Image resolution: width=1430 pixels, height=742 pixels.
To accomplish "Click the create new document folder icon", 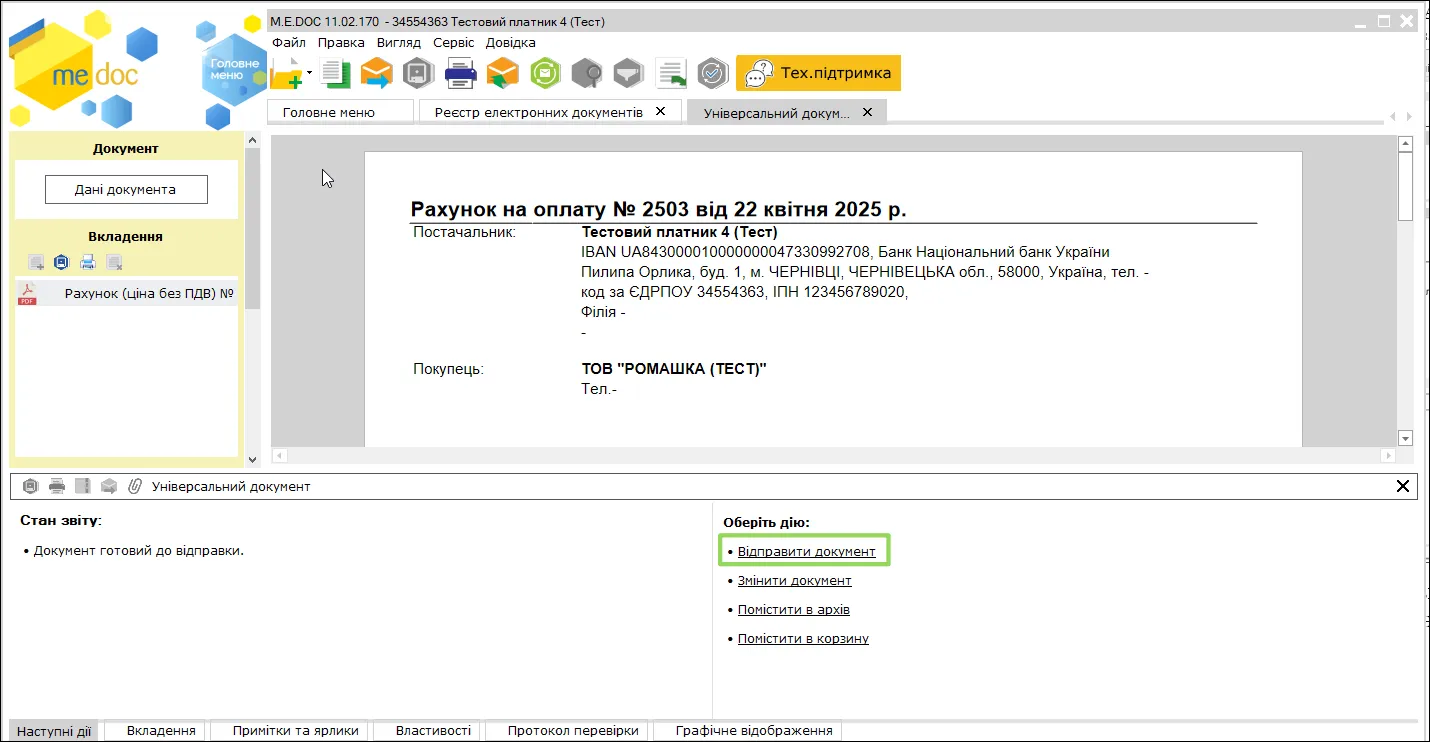I will coord(287,73).
